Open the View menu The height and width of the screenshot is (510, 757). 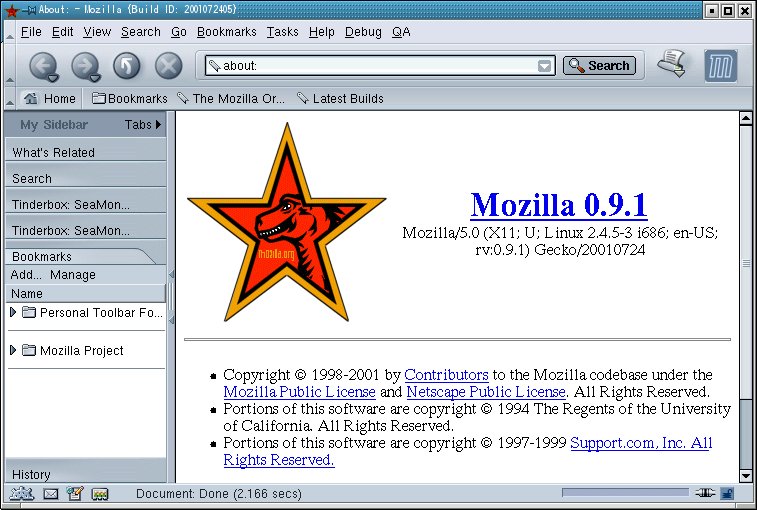97,32
